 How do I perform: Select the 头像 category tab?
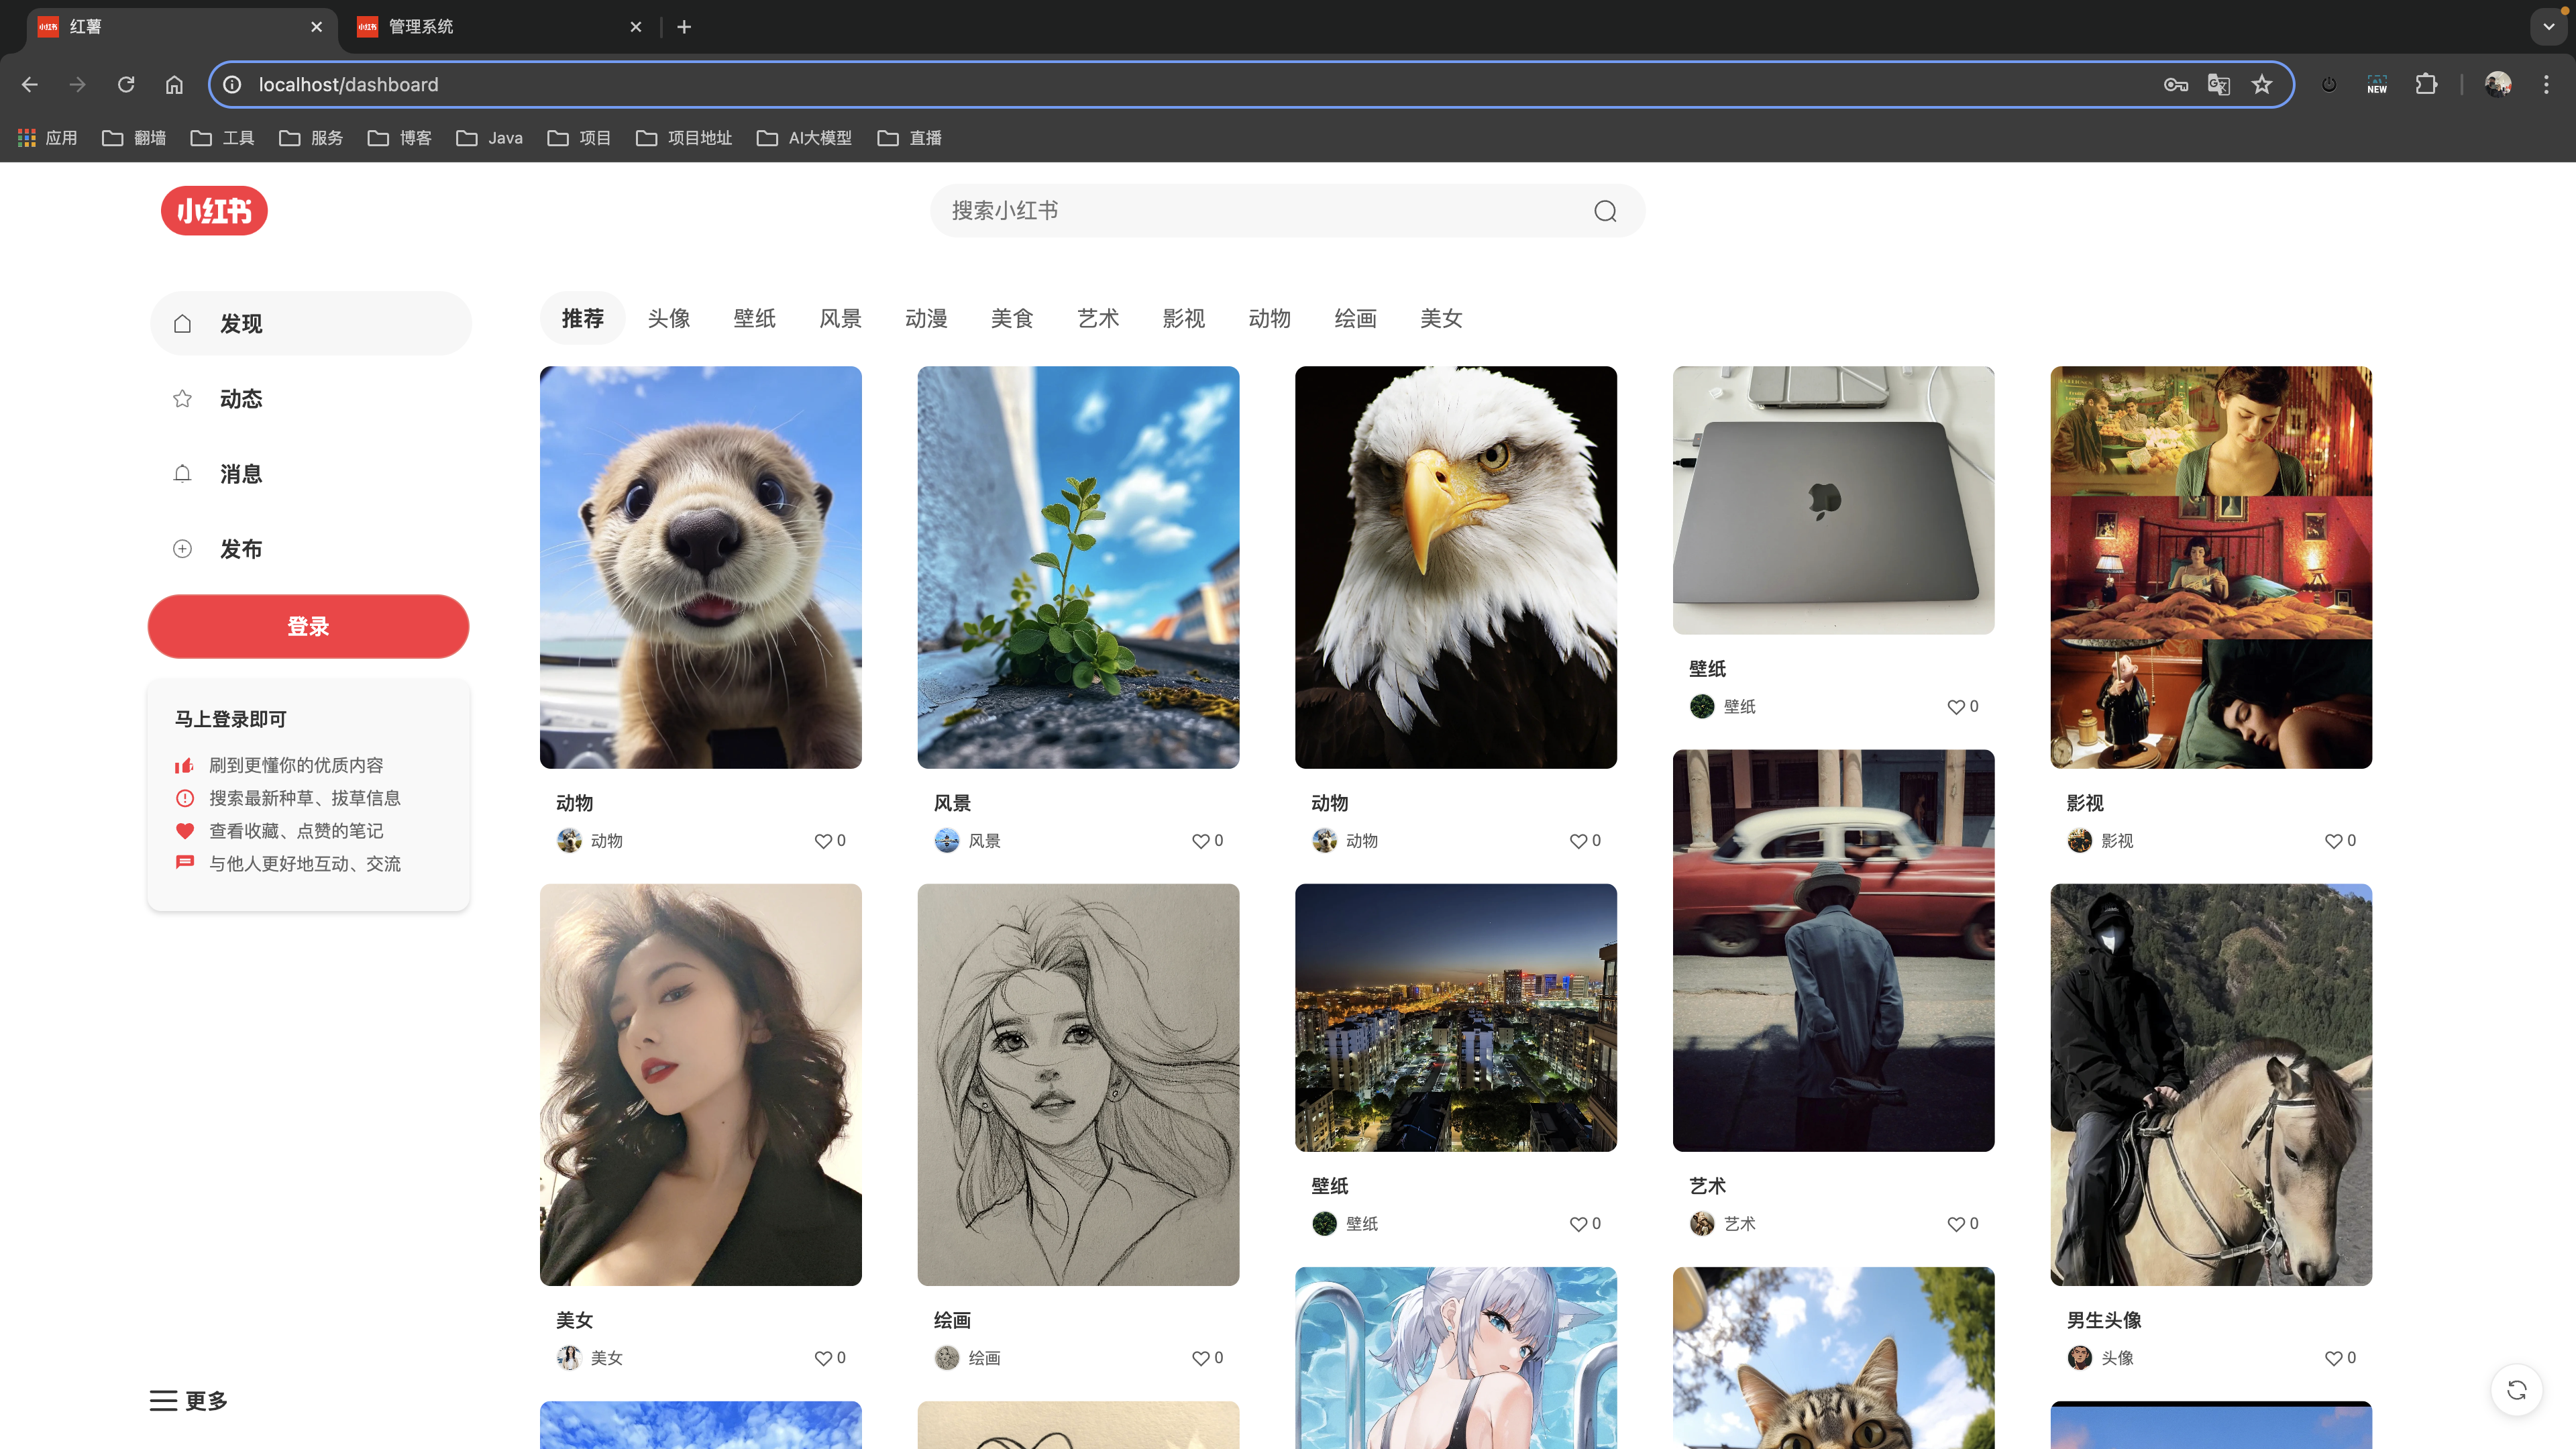coord(669,319)
